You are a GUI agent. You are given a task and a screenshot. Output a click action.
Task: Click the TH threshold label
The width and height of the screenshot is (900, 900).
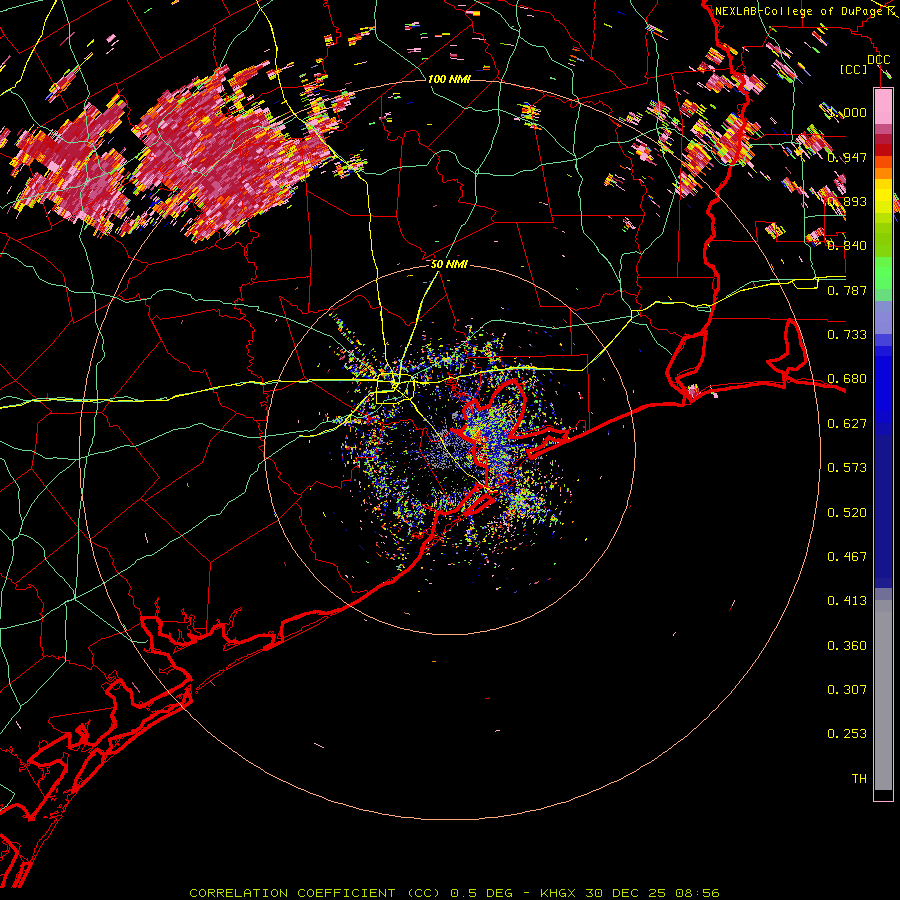859,779
